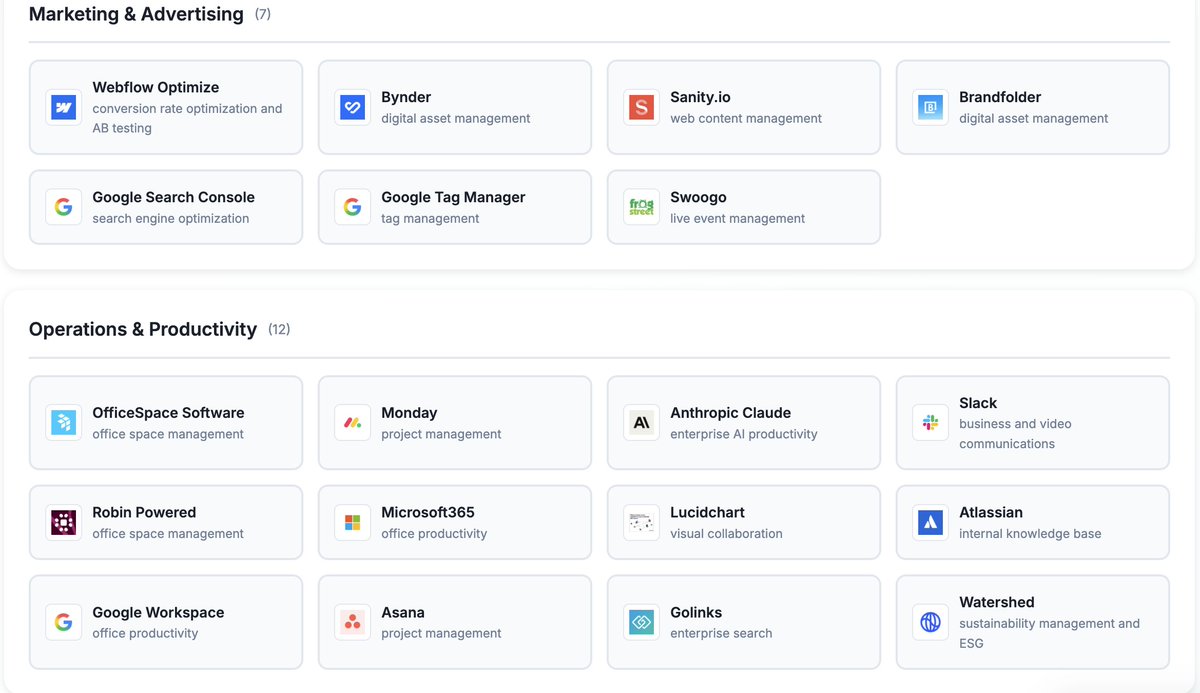The image size is (1200, 693).
Task: Click the Asana logo icon
Action: click(353, 622)
